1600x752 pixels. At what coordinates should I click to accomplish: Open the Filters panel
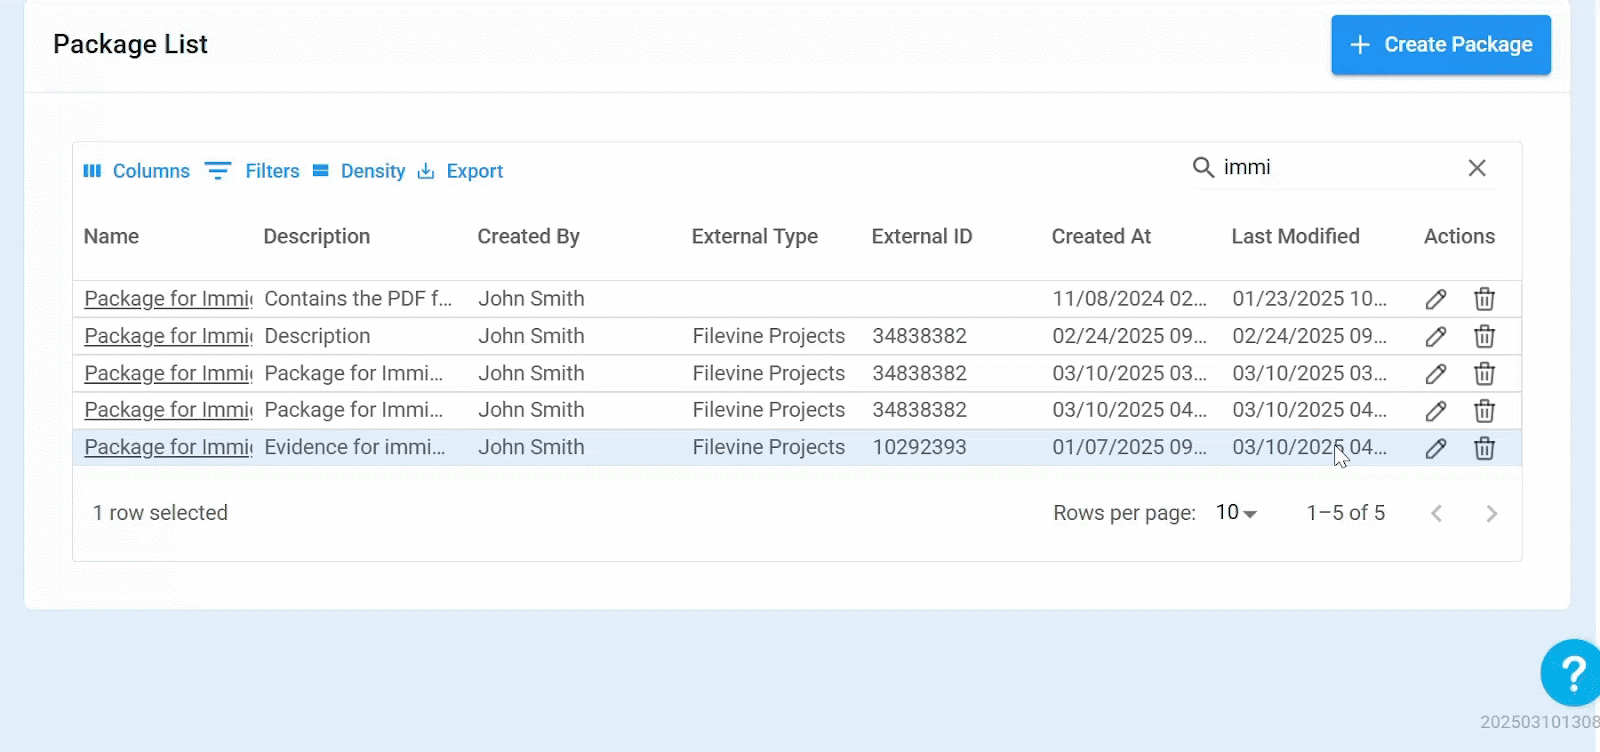pos(252,171)
